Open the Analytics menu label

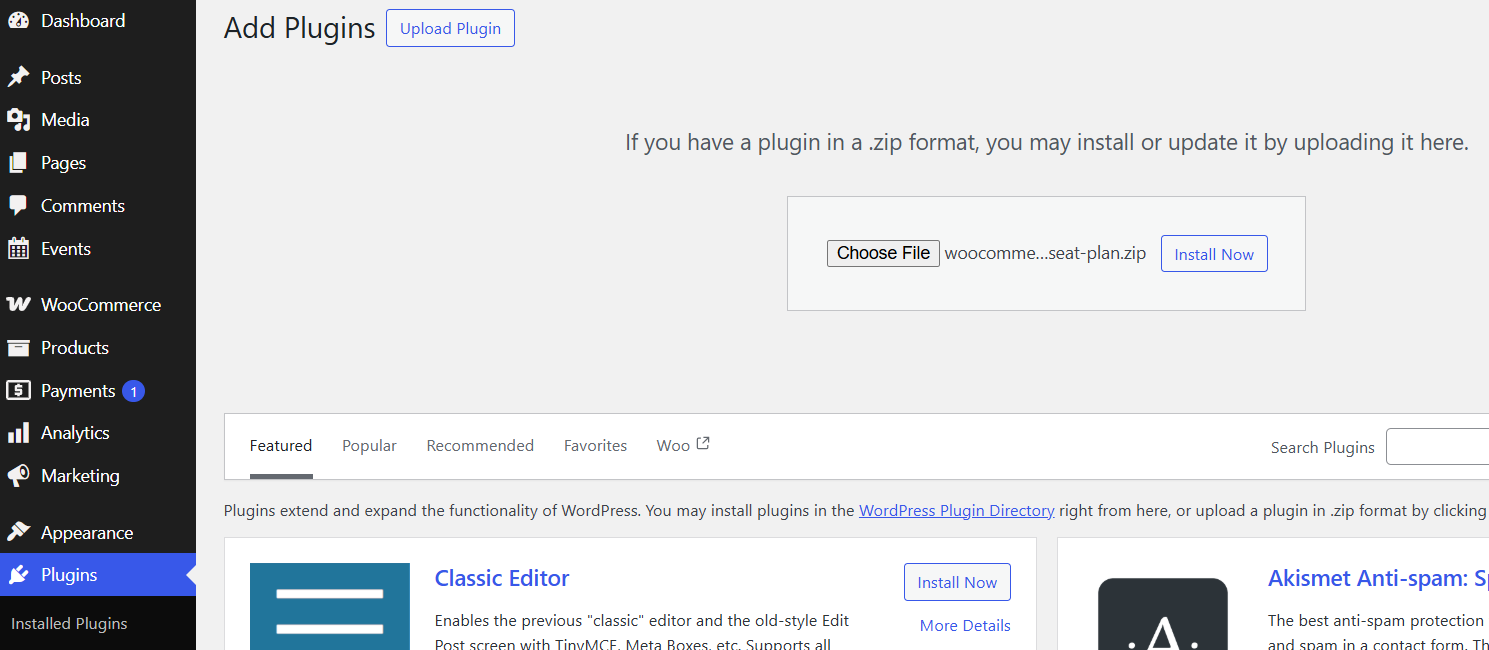pos(75,433)
